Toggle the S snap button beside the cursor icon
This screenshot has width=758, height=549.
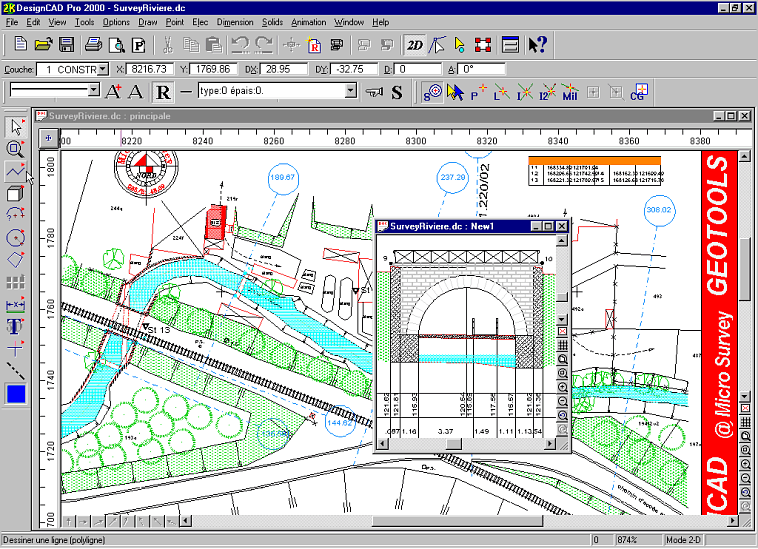[x=396, y=92]
